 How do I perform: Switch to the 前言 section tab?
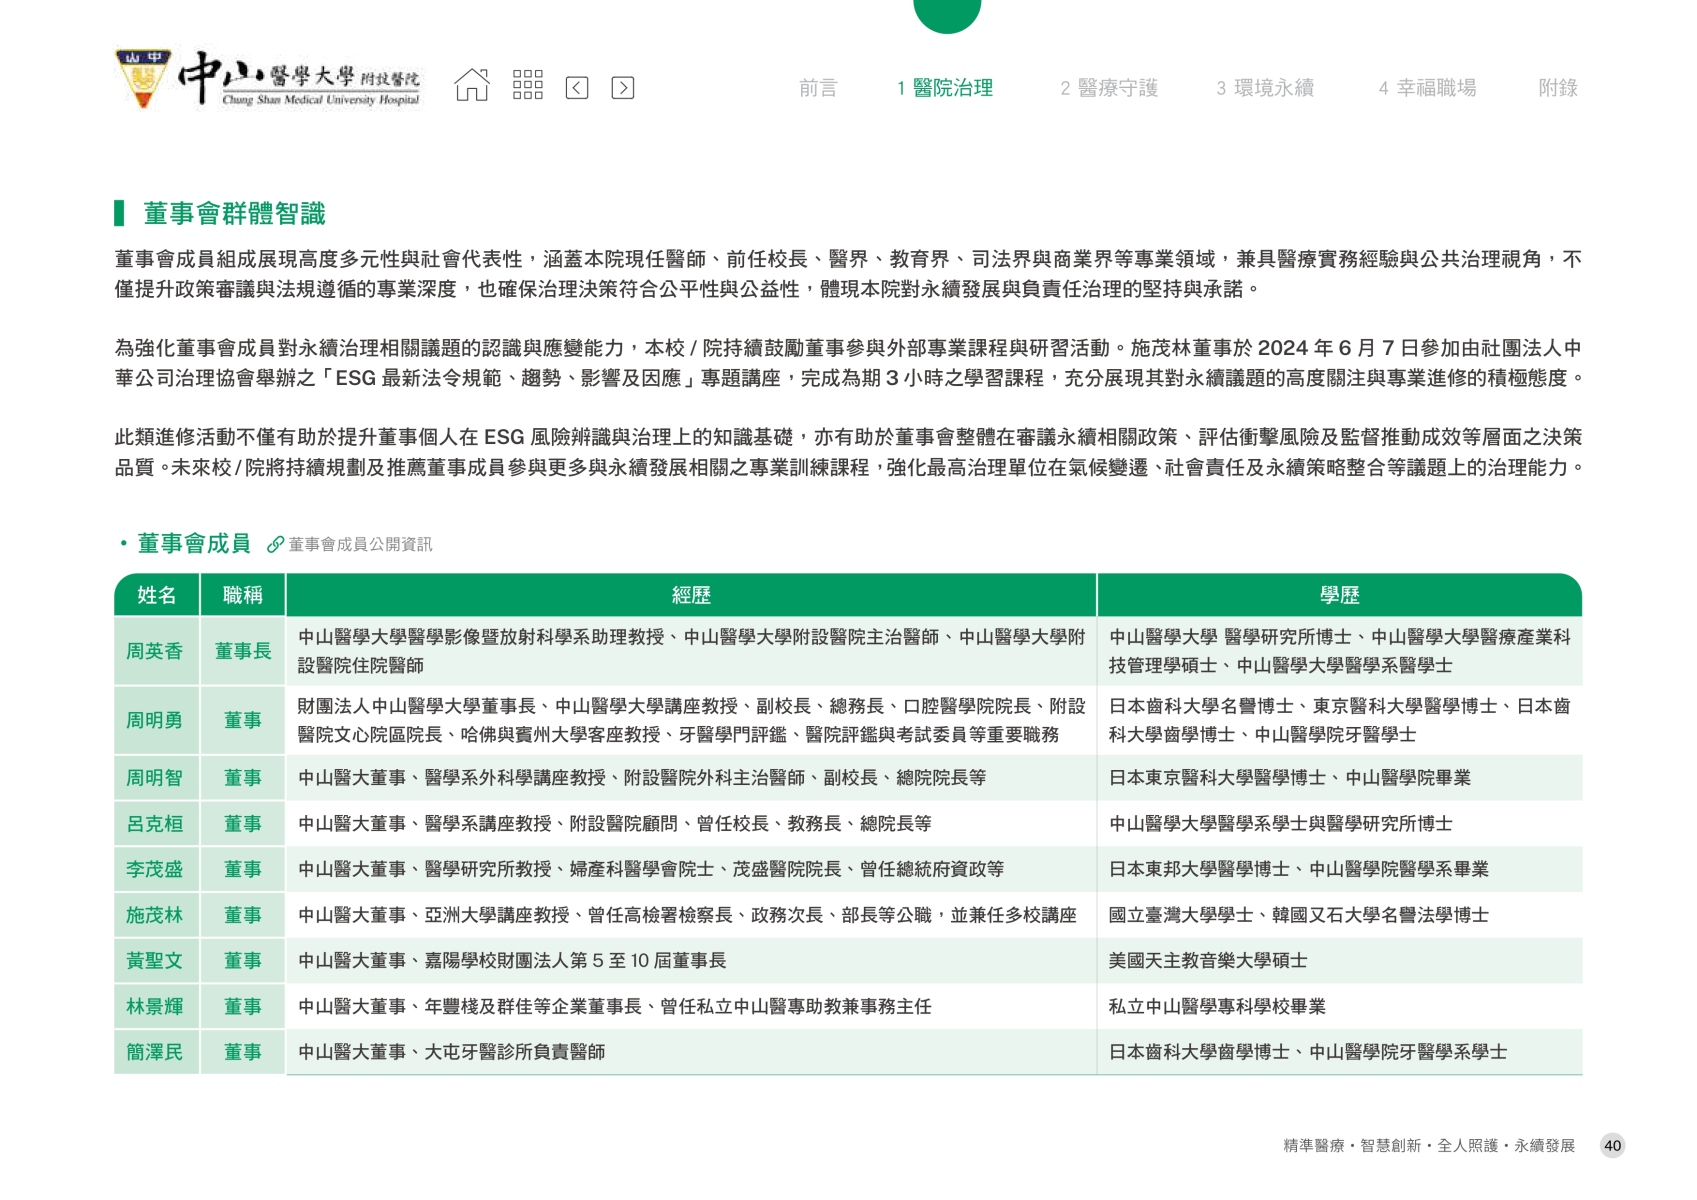tap(817, 88)
